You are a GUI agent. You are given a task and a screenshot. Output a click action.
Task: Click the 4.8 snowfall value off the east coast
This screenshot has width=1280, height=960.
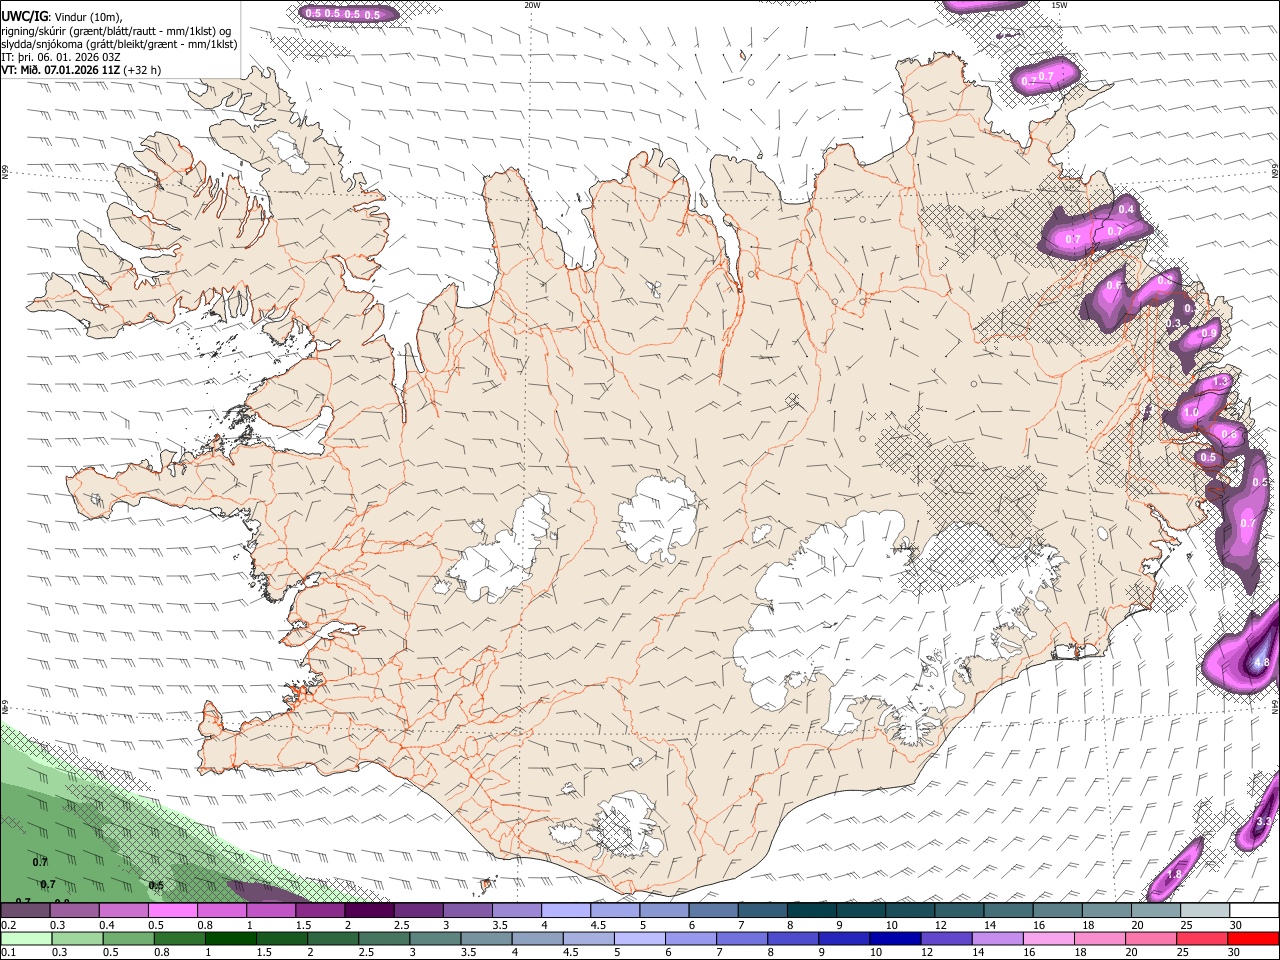click(1261, 662)
